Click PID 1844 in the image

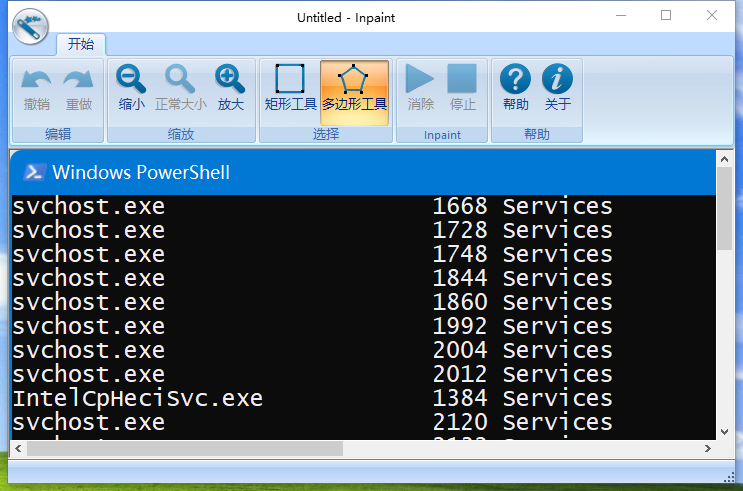[460, 278]
